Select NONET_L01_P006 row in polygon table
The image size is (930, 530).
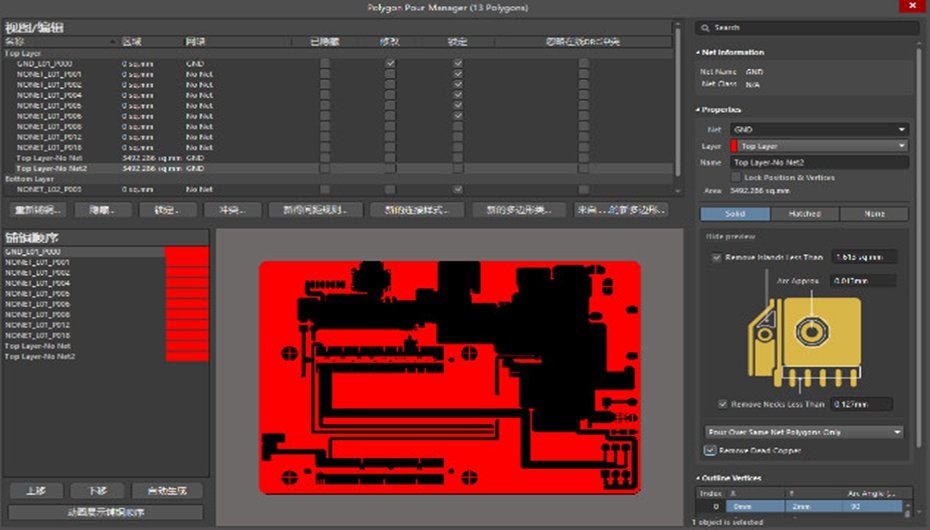tap(339, 116)
